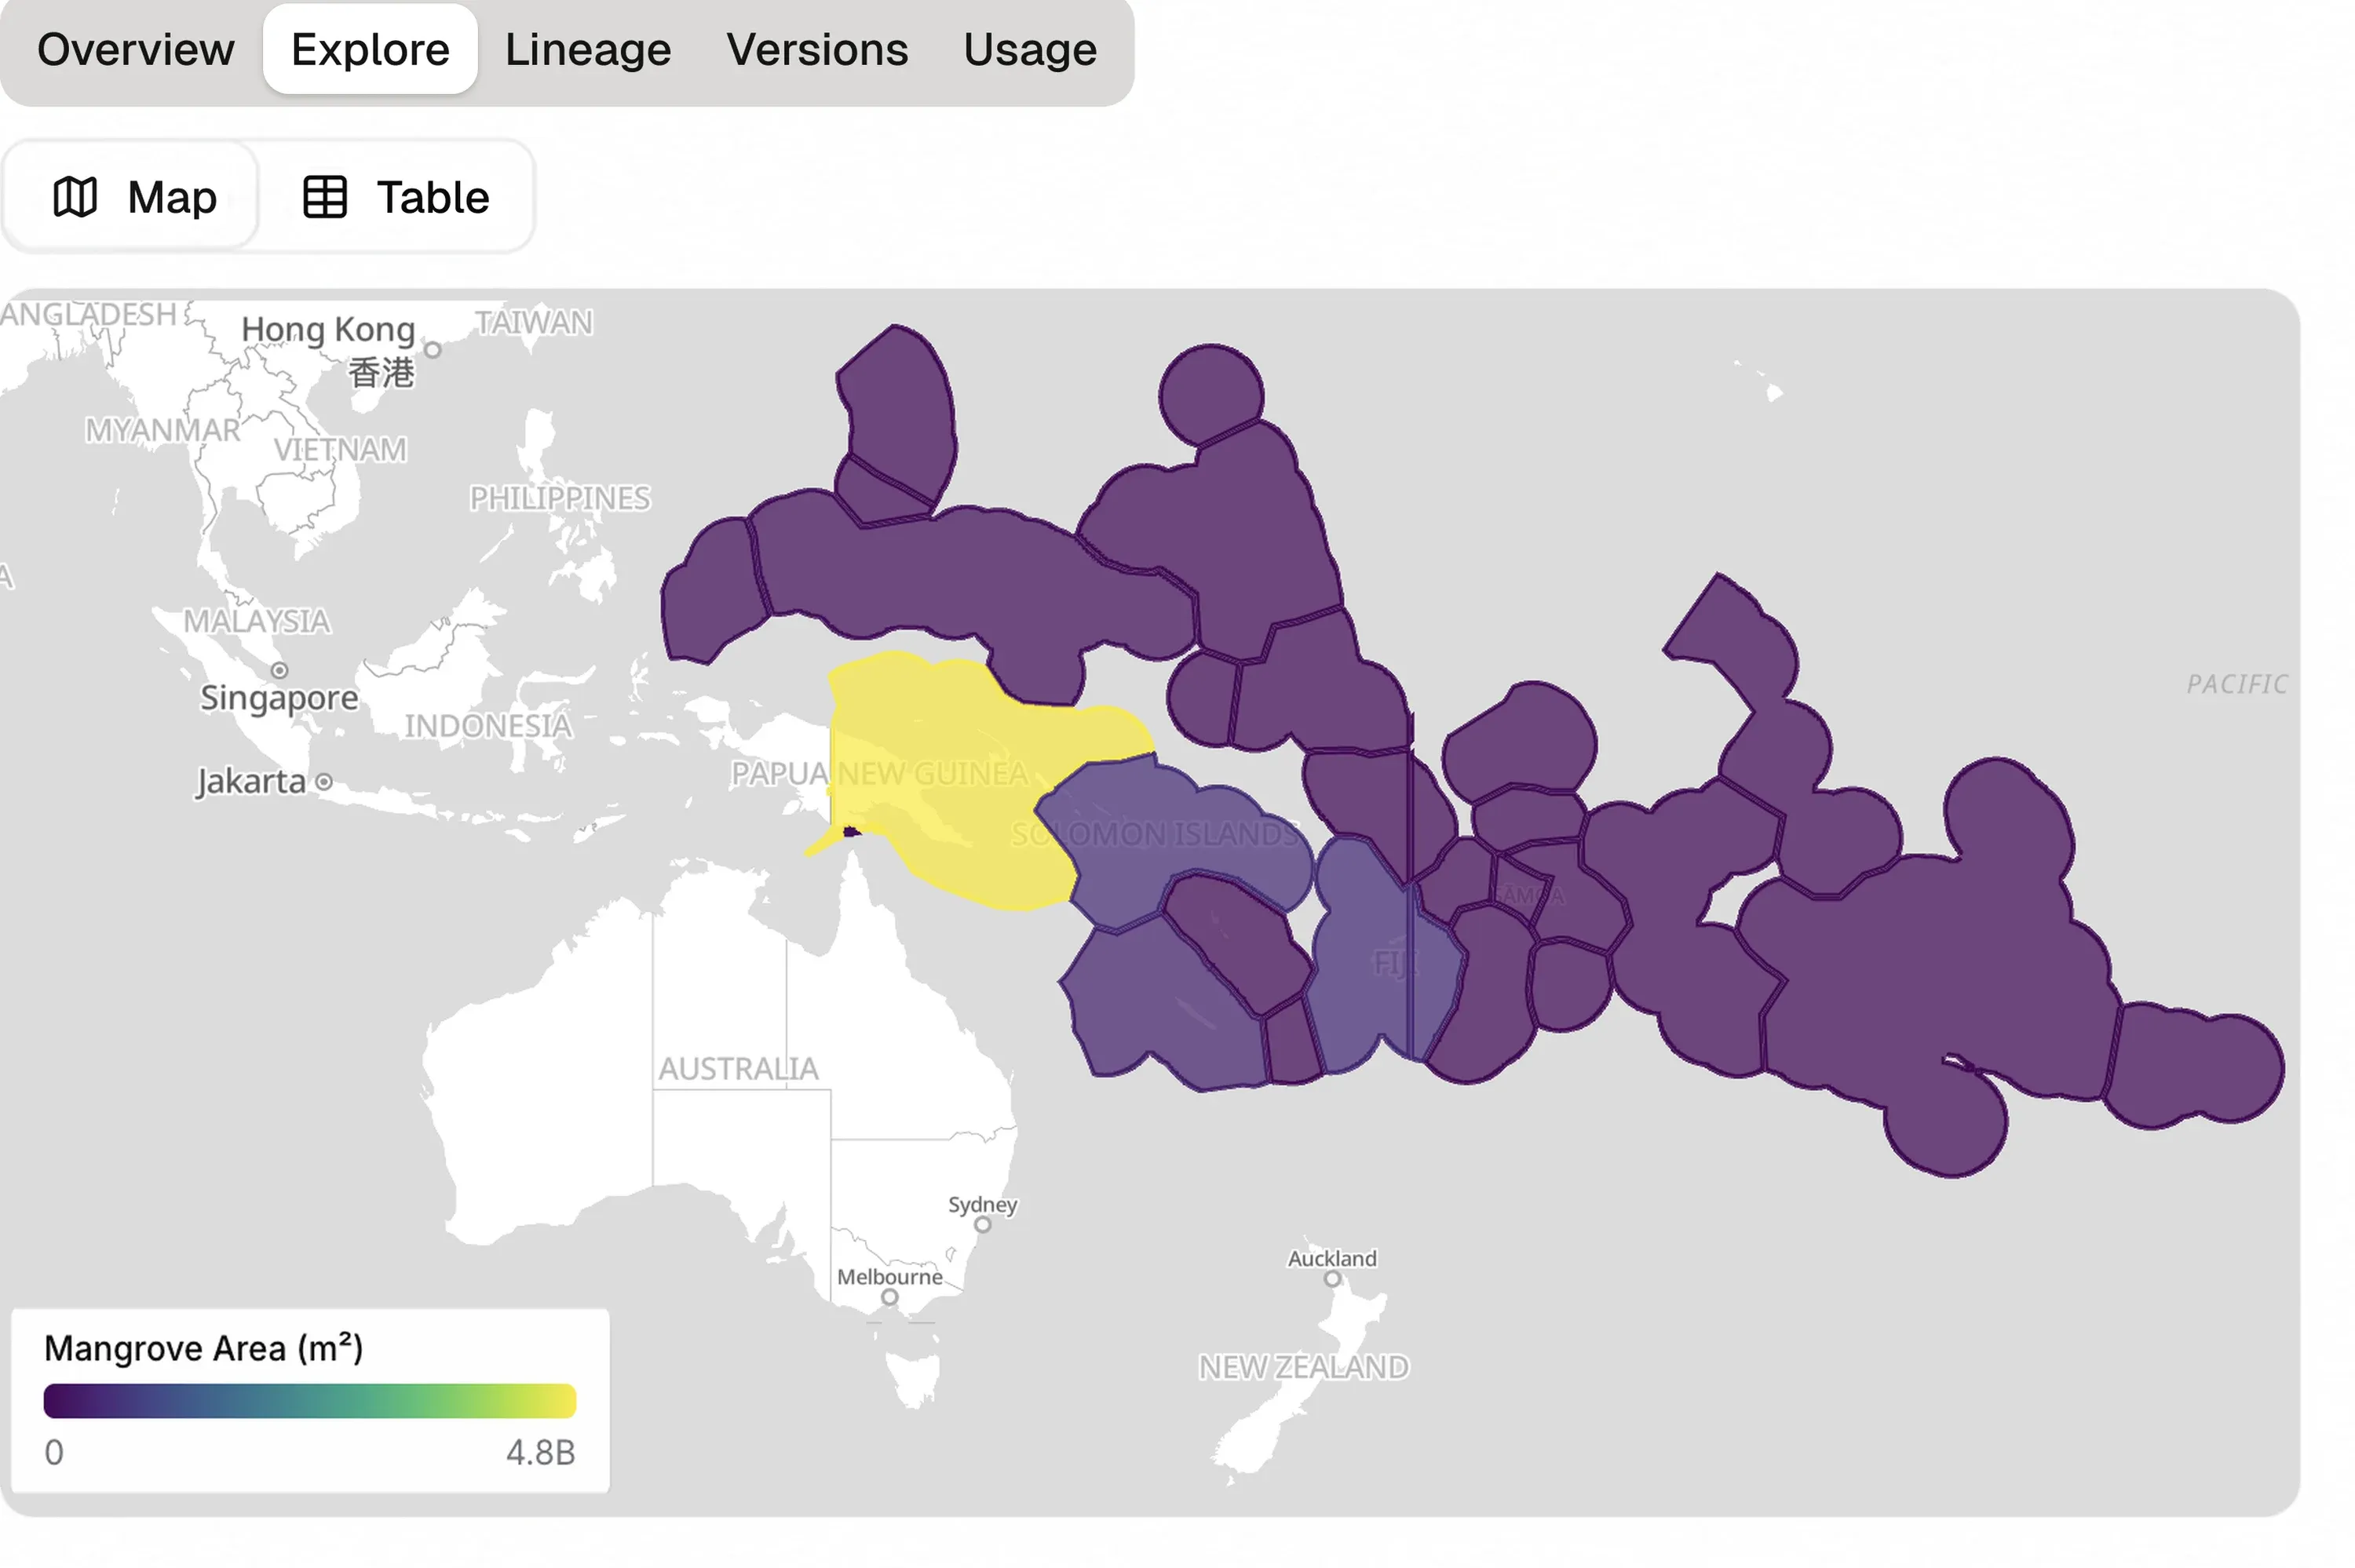The image size is (2355, 1568).
Task: Click the Sydney city marker
Action: pos(983,1224)
